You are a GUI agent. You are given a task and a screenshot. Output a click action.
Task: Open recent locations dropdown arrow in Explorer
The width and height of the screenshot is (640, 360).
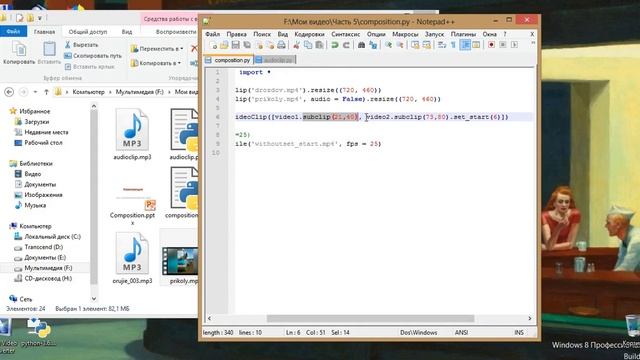point(36,92)
